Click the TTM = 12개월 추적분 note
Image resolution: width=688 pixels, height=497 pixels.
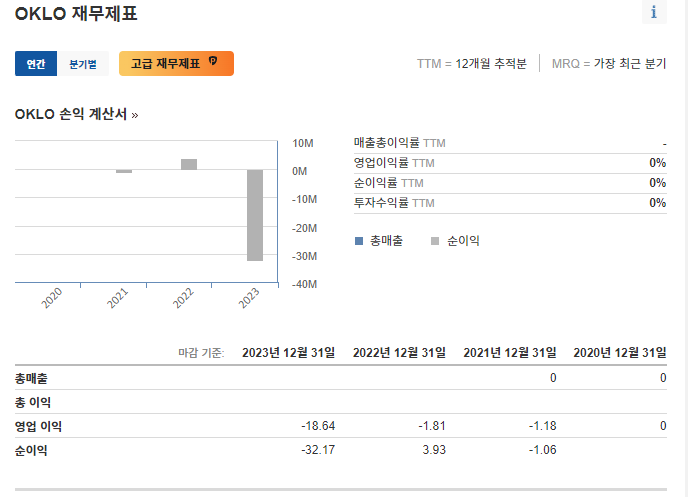(x=472, y=64)
